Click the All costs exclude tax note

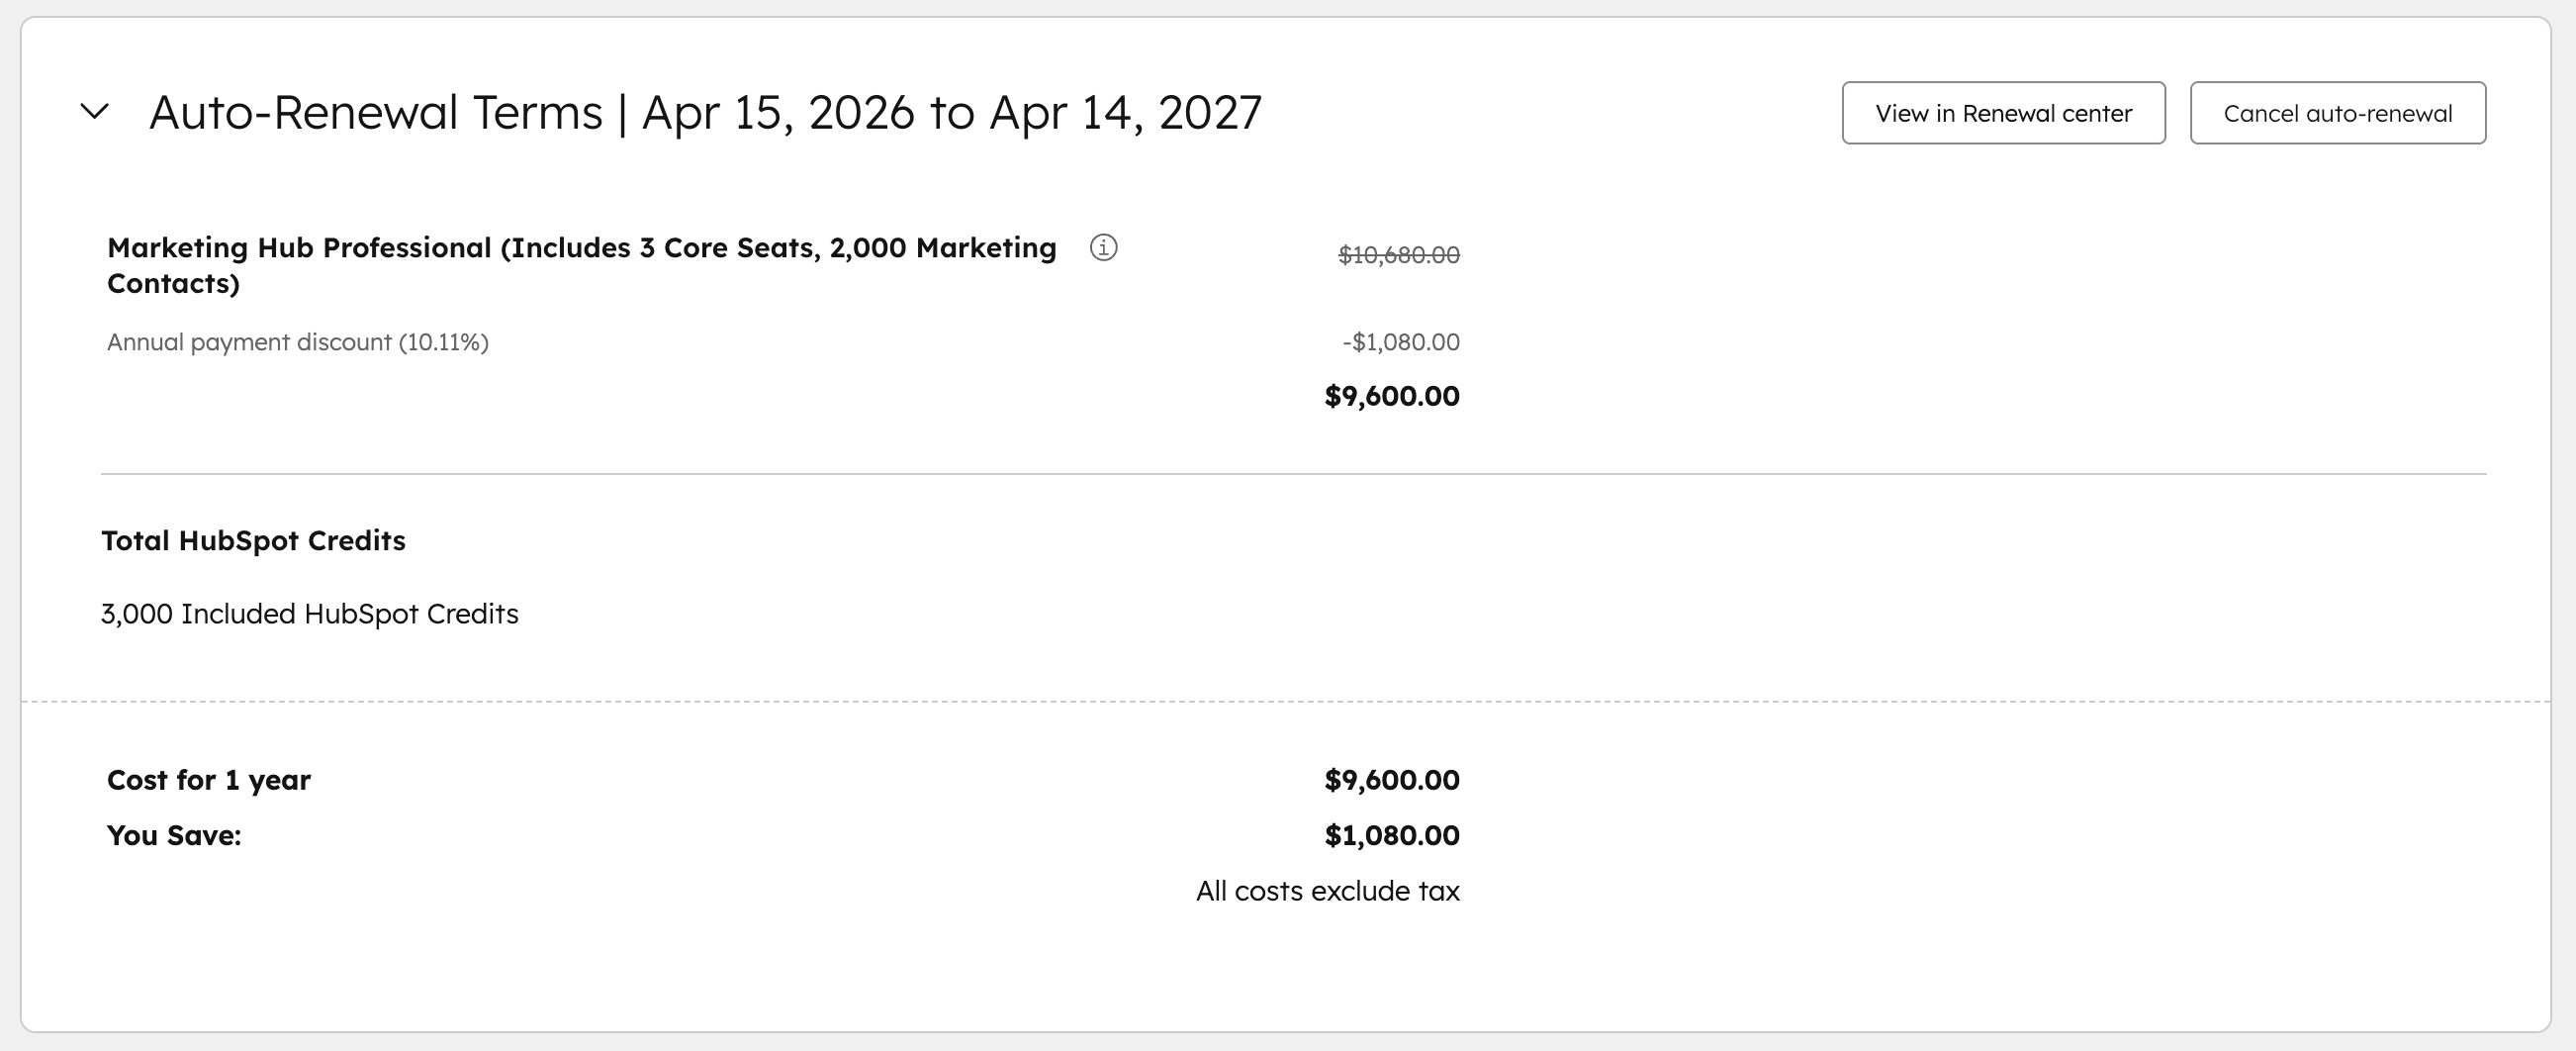coord(1328,889)
